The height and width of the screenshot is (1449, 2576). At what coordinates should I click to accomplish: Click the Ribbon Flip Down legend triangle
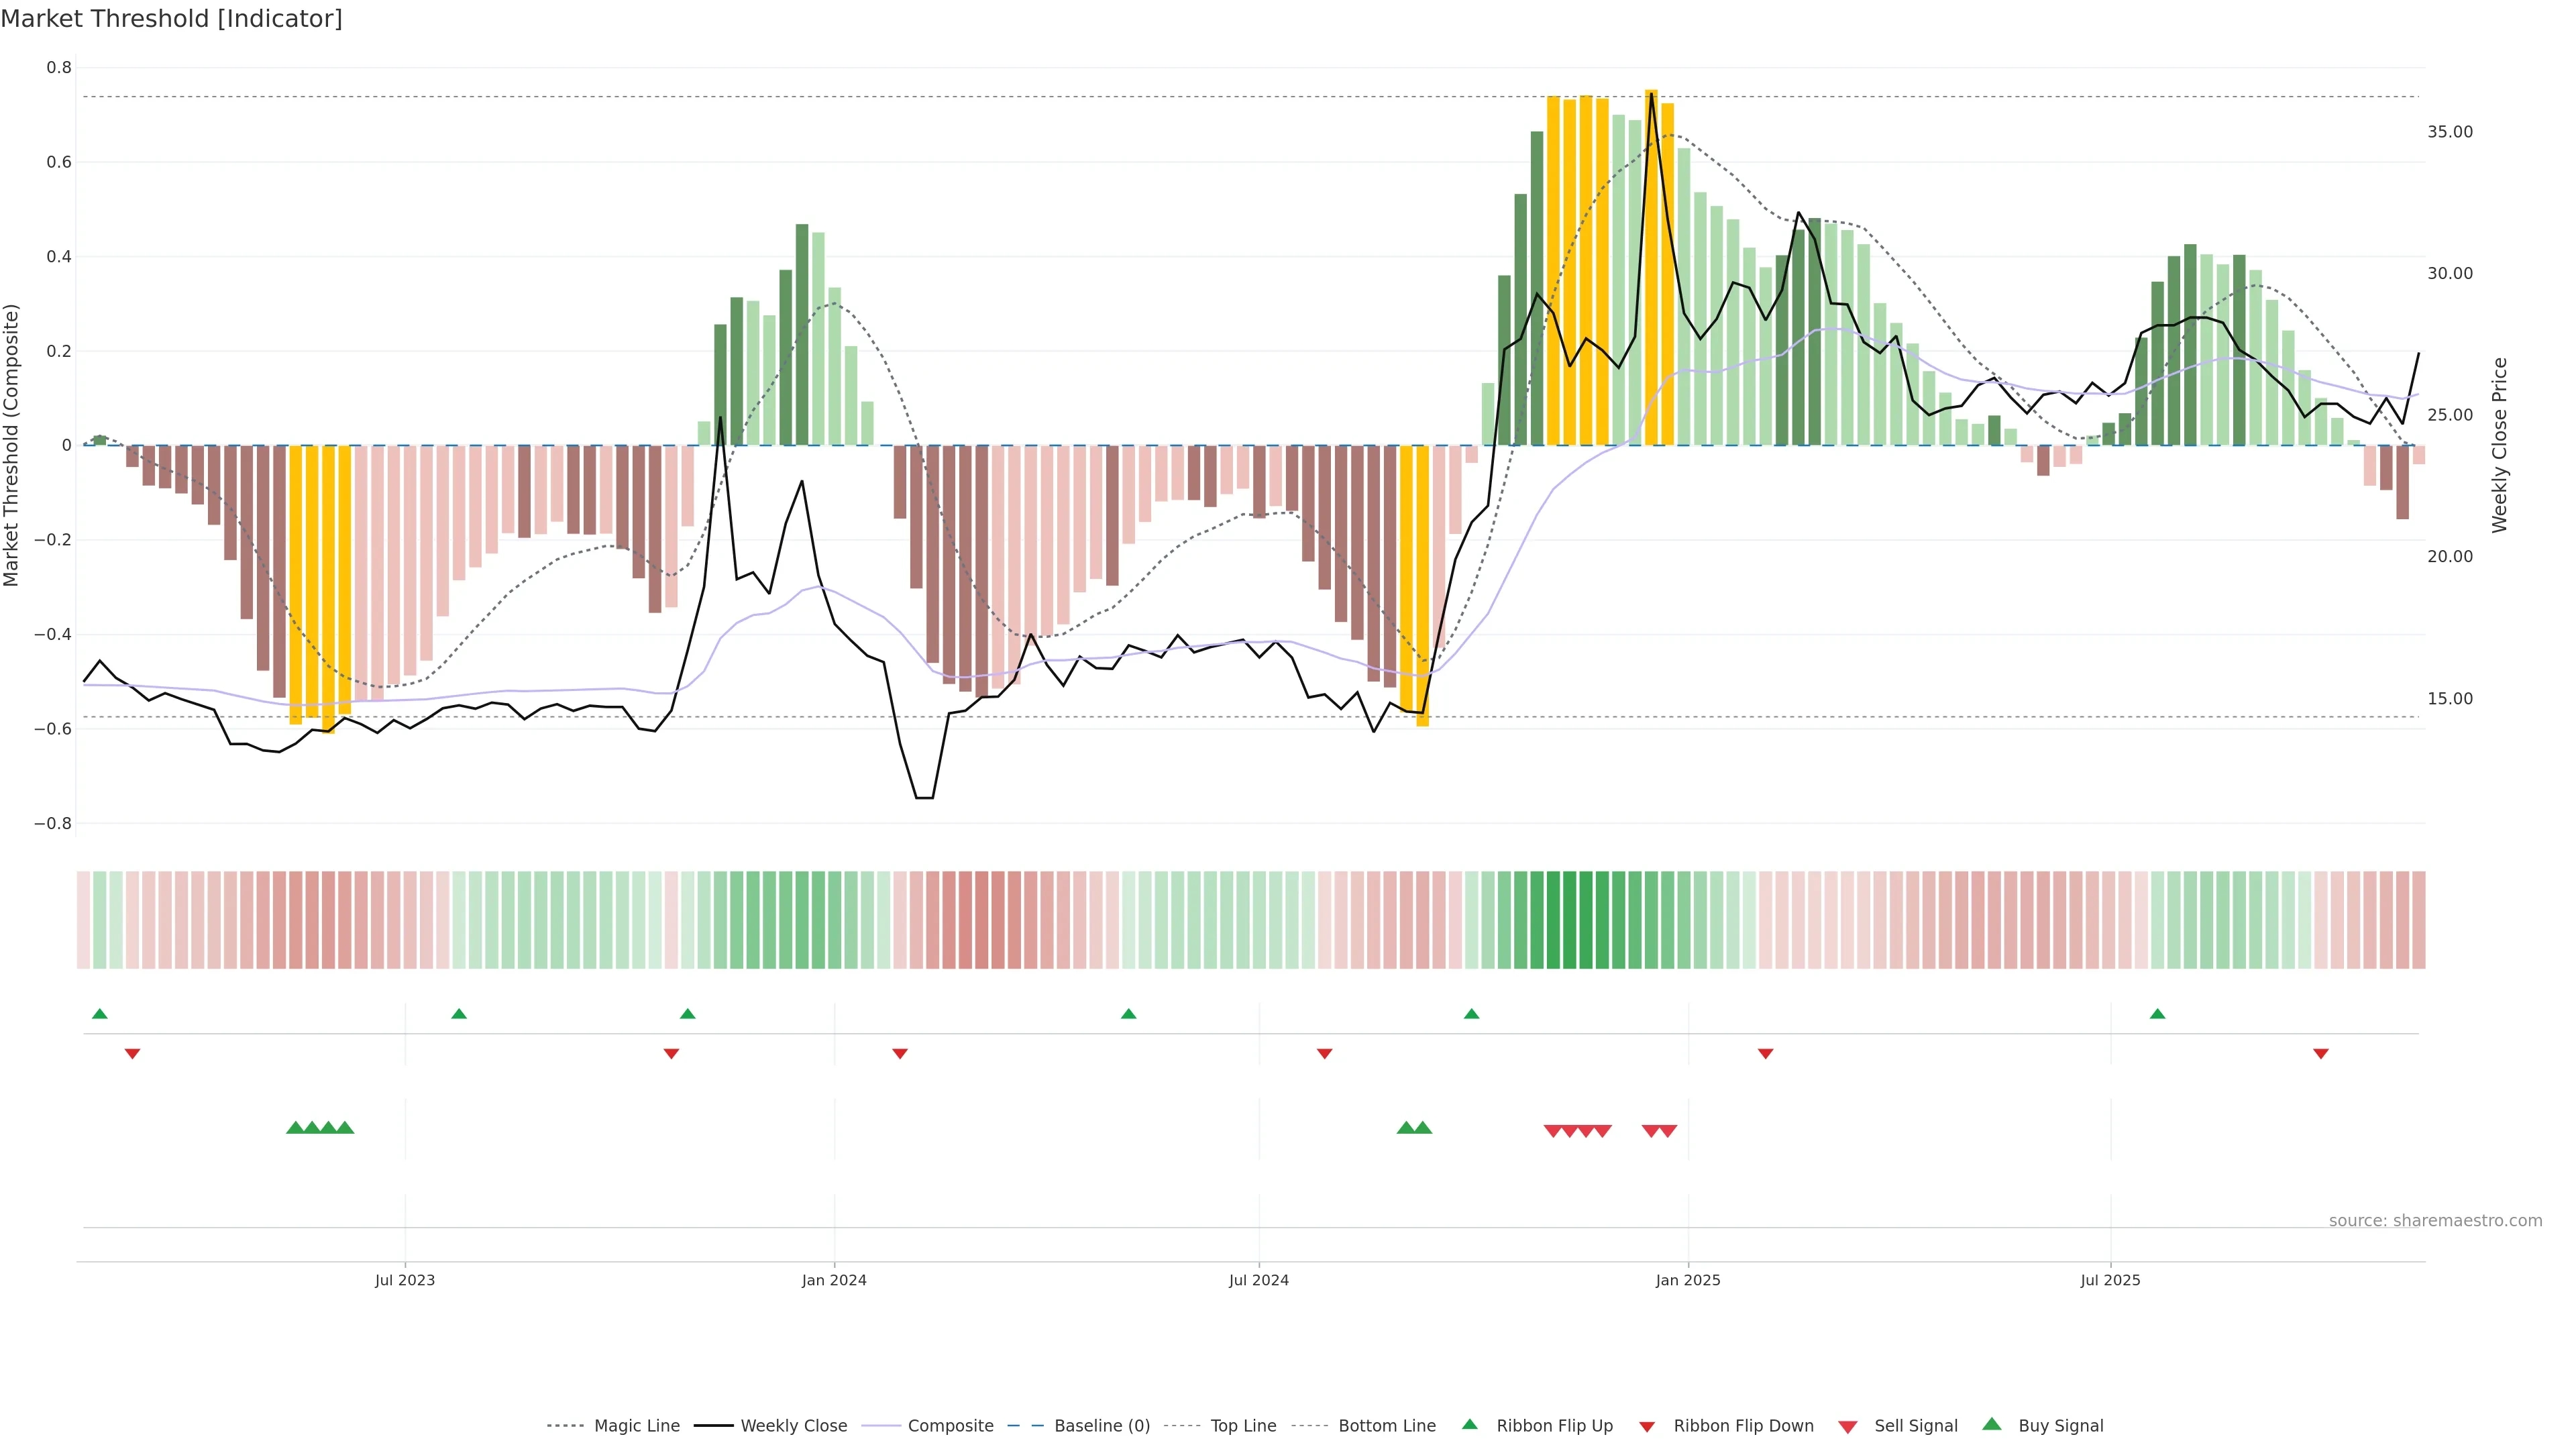point(1647,1427)
